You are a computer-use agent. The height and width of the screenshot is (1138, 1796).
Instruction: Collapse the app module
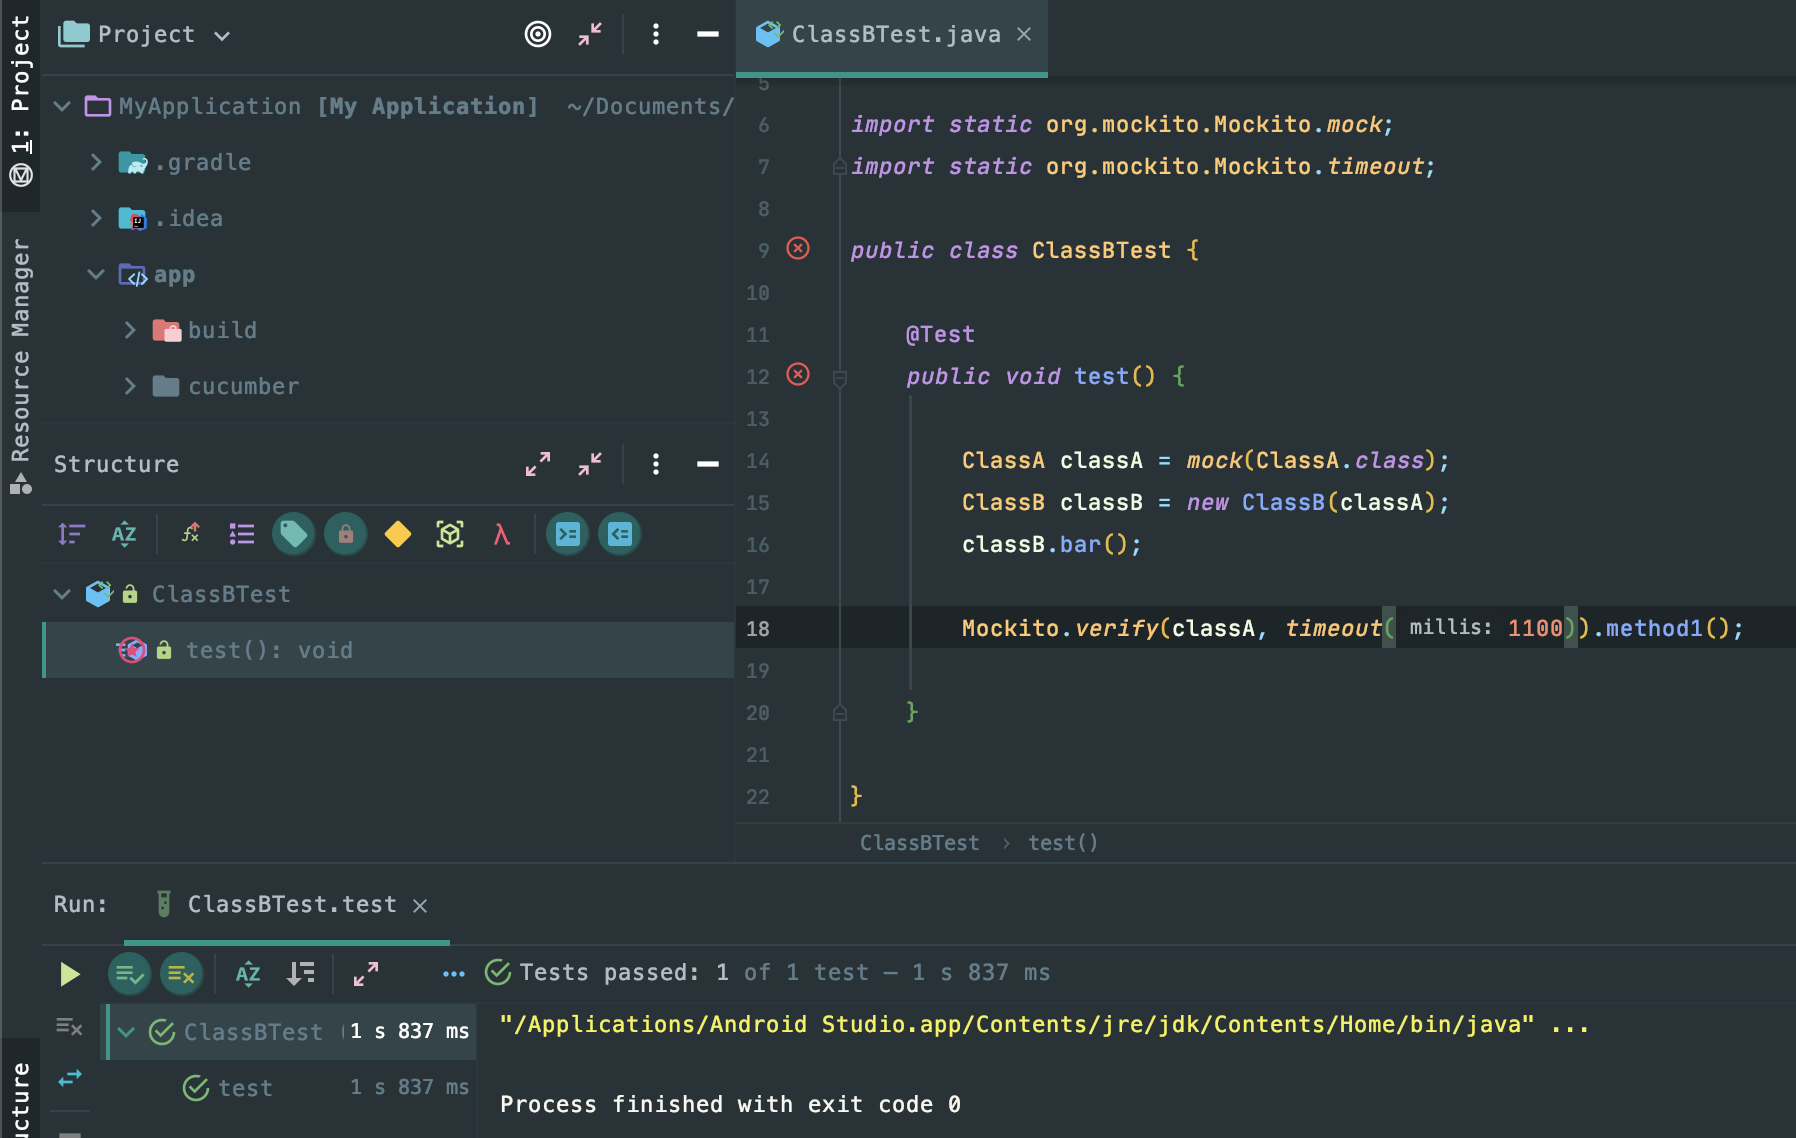coord(96,274)
